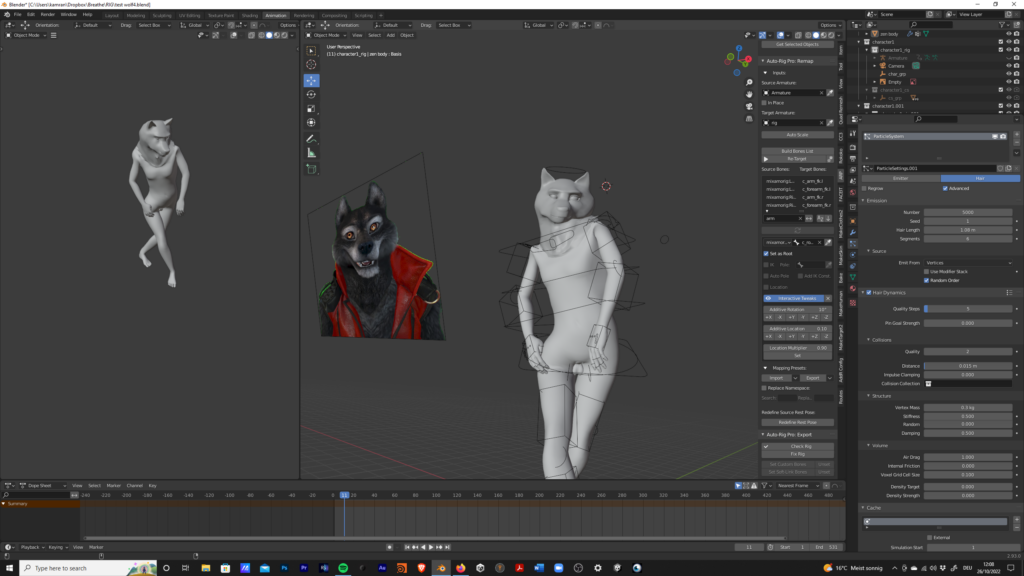Open the Dope Sheet Marker menu

(114, 485)
